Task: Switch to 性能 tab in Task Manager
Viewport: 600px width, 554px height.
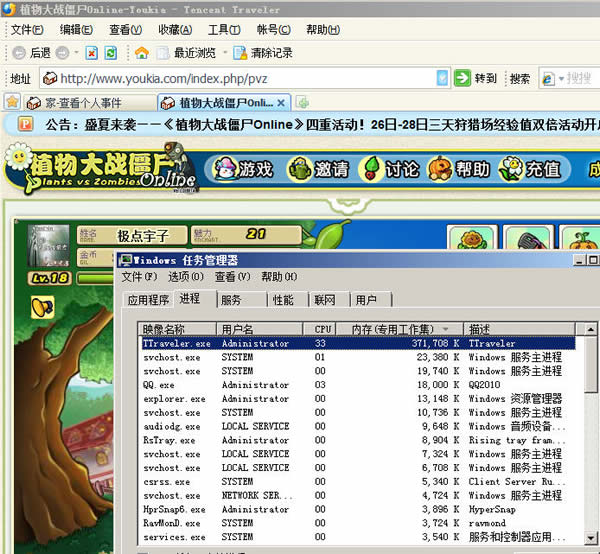Action: point(287,300)
